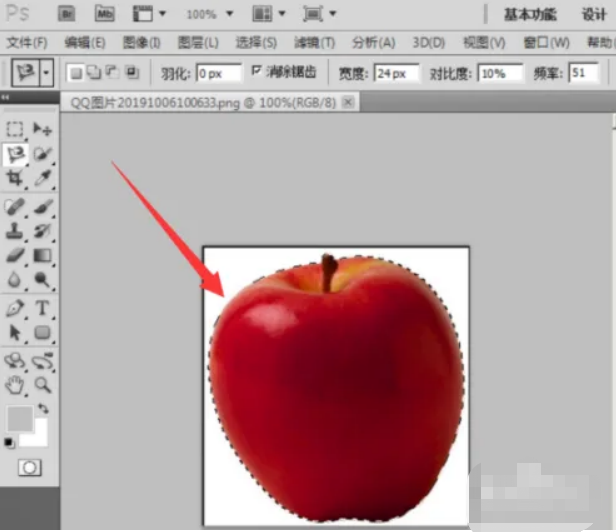Viewport: 616px width, 532px height.
Task: Select the Magnetic Lasso tool in toolbox
Action: pos(15,154)
